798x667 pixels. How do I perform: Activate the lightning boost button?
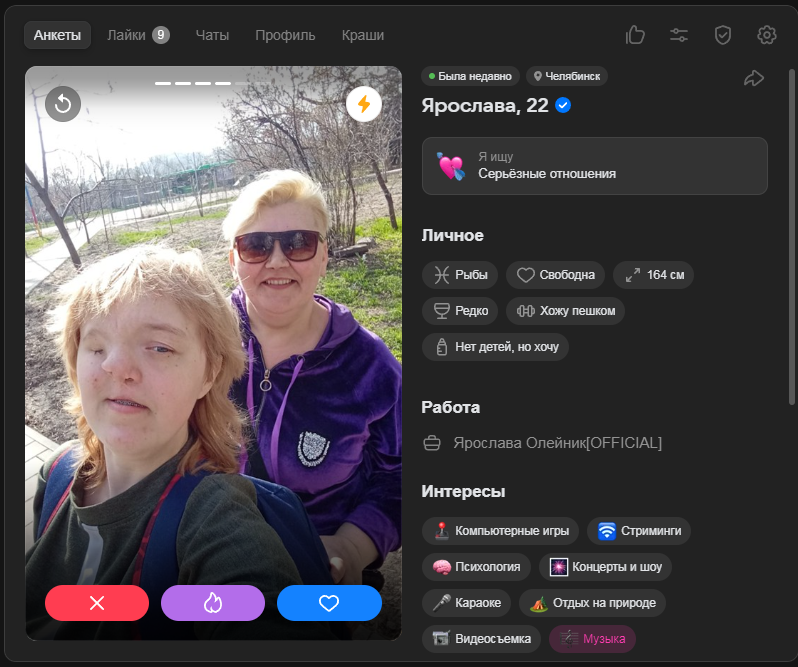click(364, 104)
